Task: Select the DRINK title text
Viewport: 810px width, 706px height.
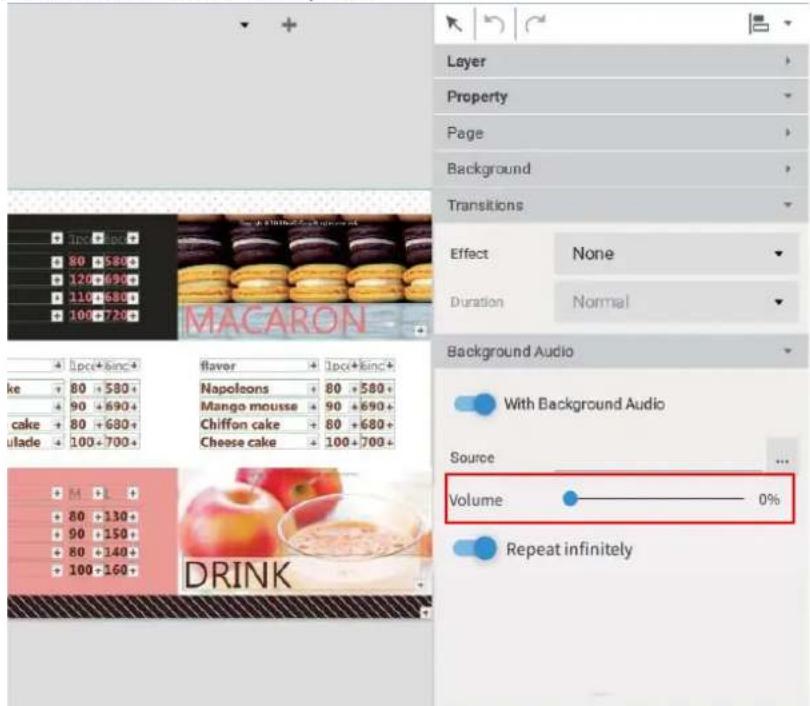Action: point(238,575)
